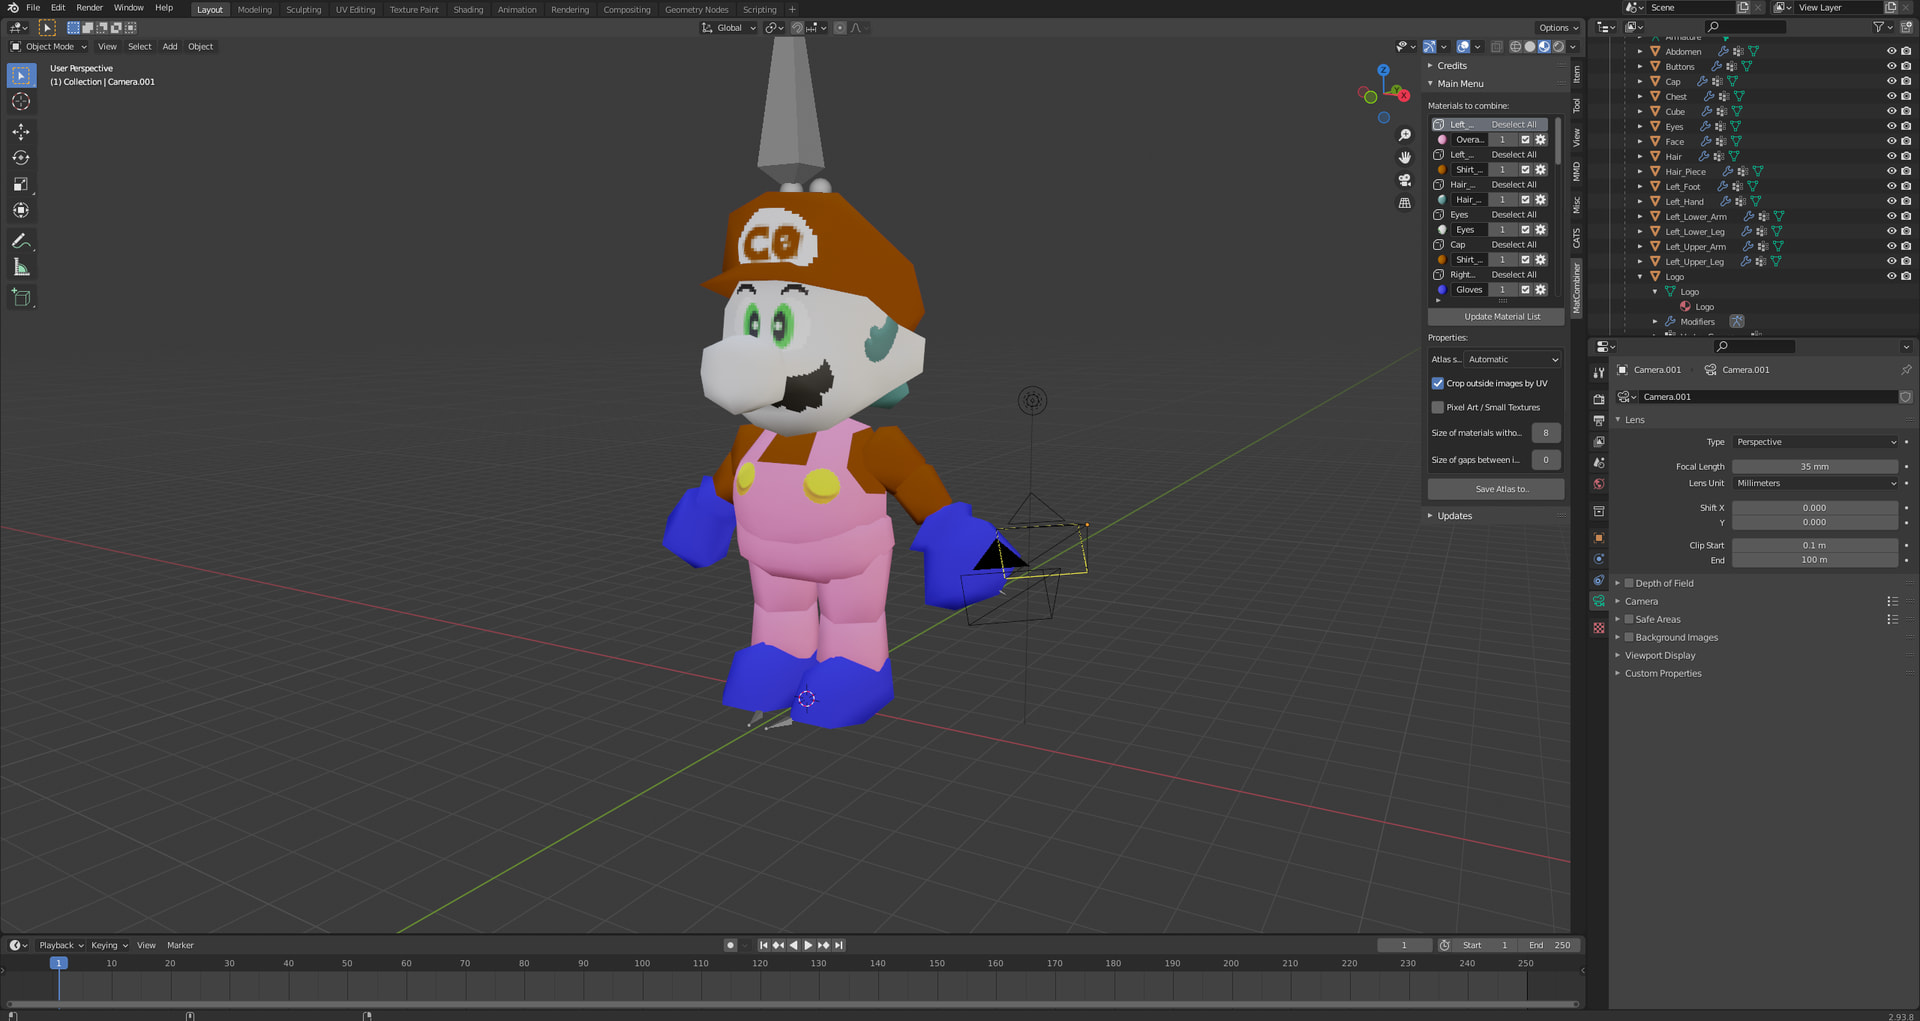This screenshot has width=1920, height=1021.
Task: Open the CATS sidebar tab
Action: point(1577,238)
